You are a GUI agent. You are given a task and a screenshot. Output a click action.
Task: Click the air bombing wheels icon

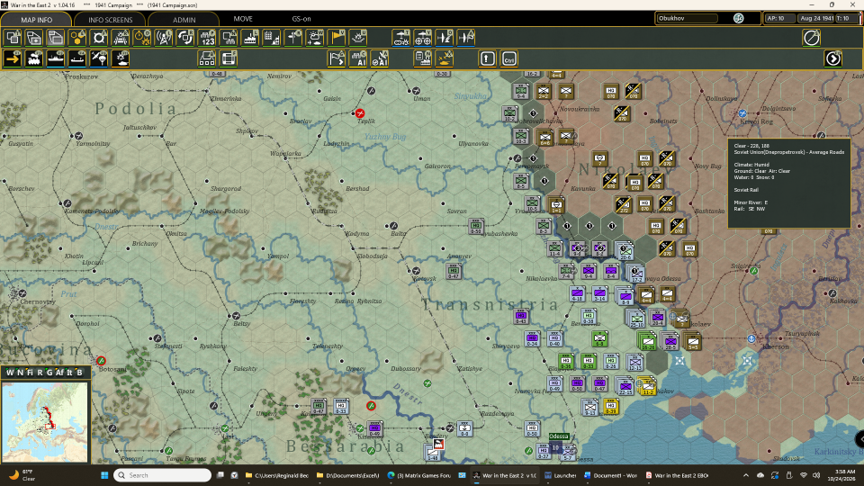[x=423, y=37]
